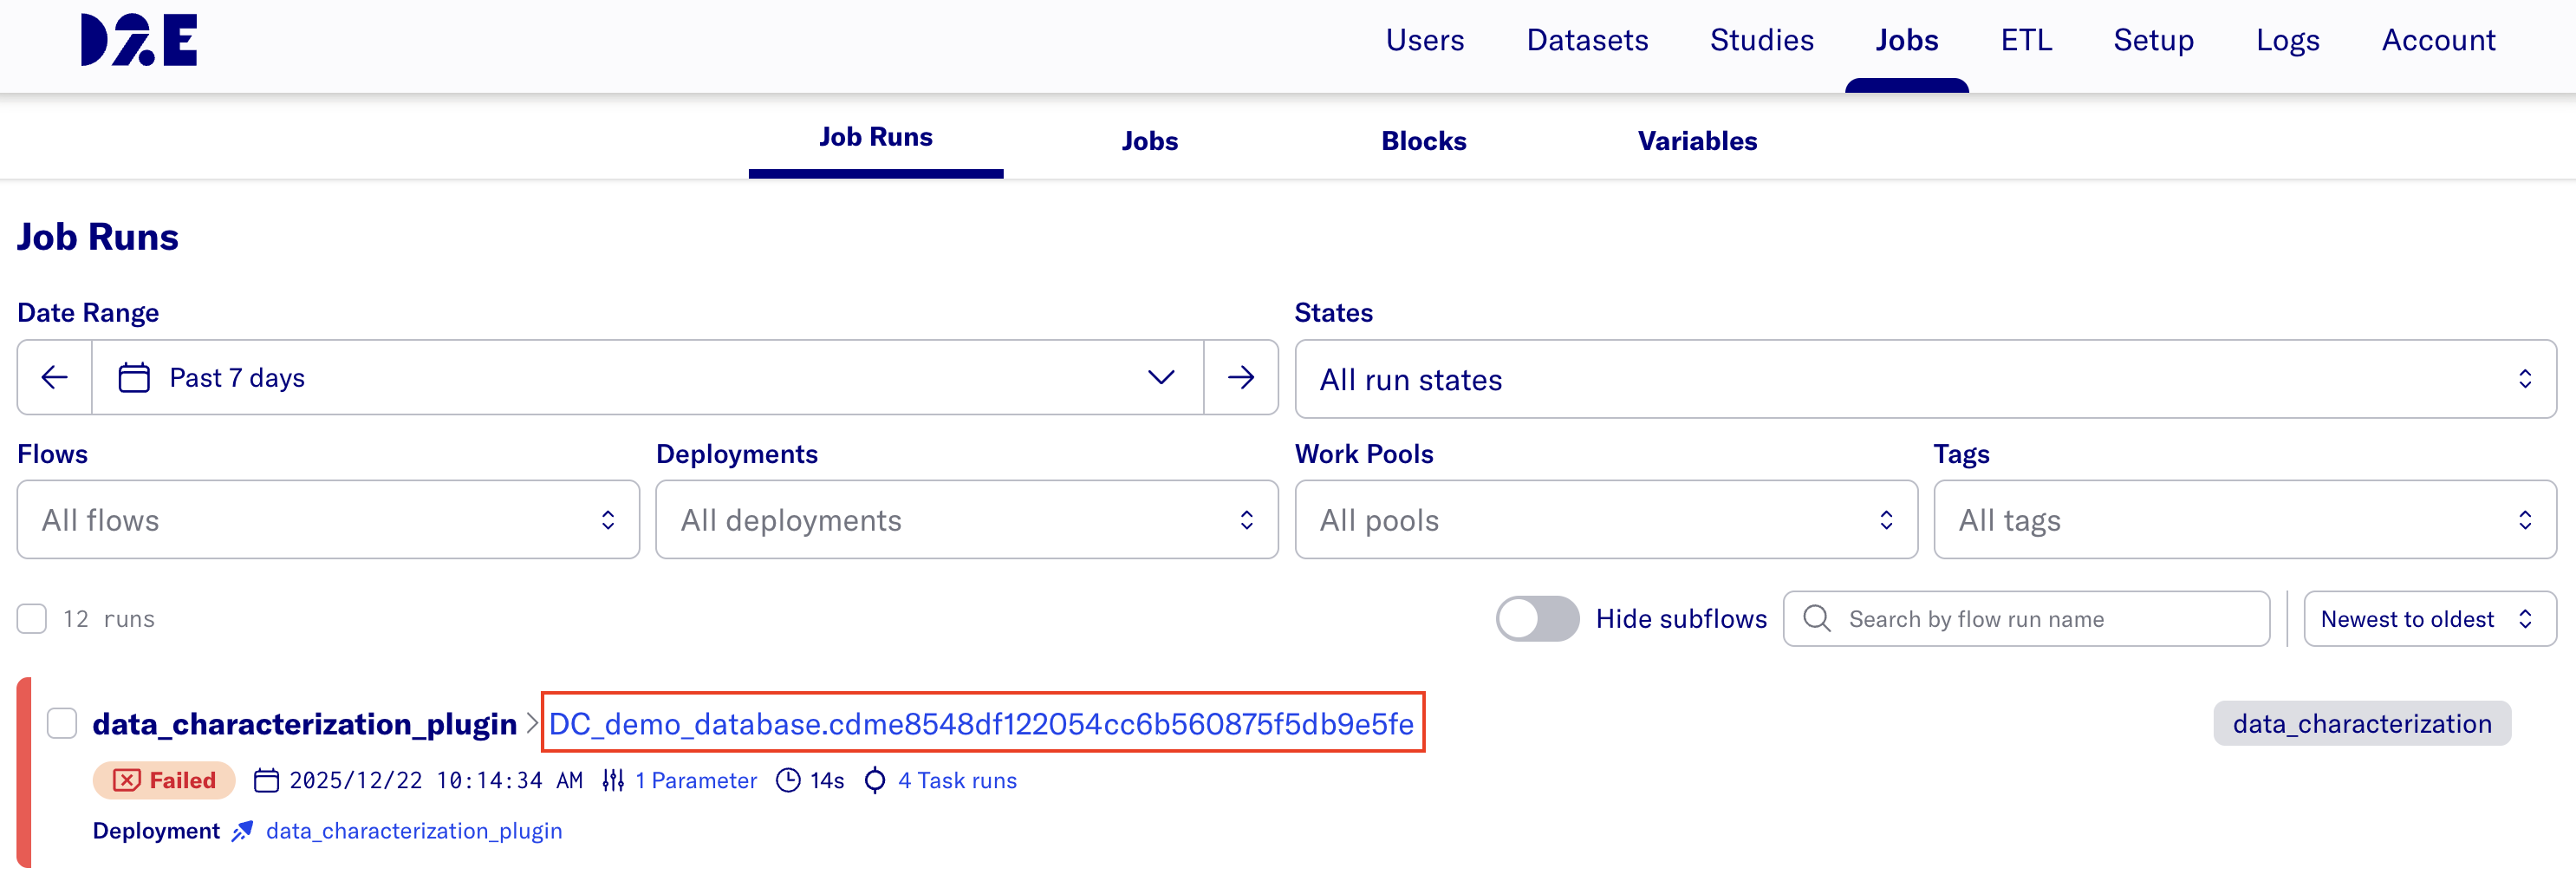Click the rocket icon beside Deployment
This screenshot has width=2576, height=881.
242,831
